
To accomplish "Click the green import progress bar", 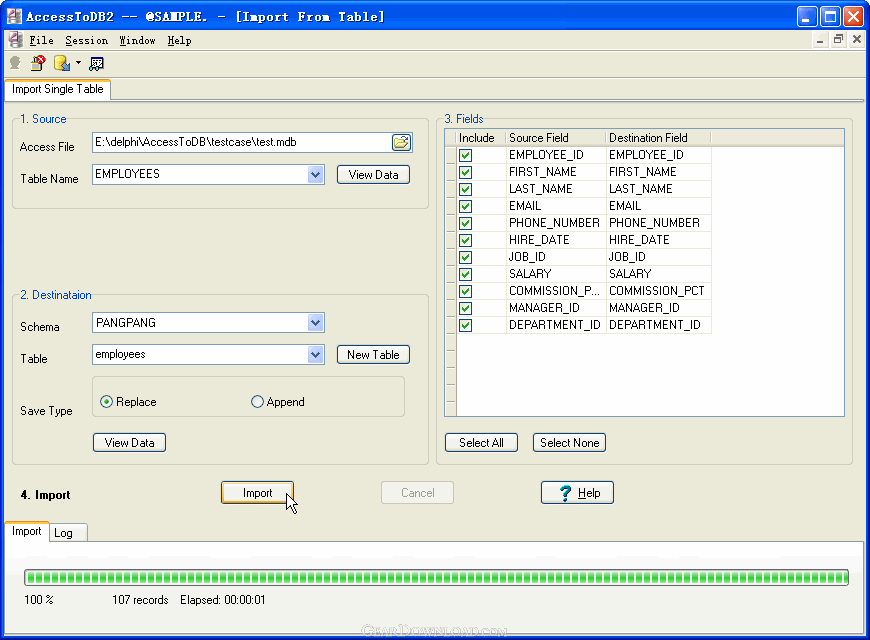I will point(436,577).
